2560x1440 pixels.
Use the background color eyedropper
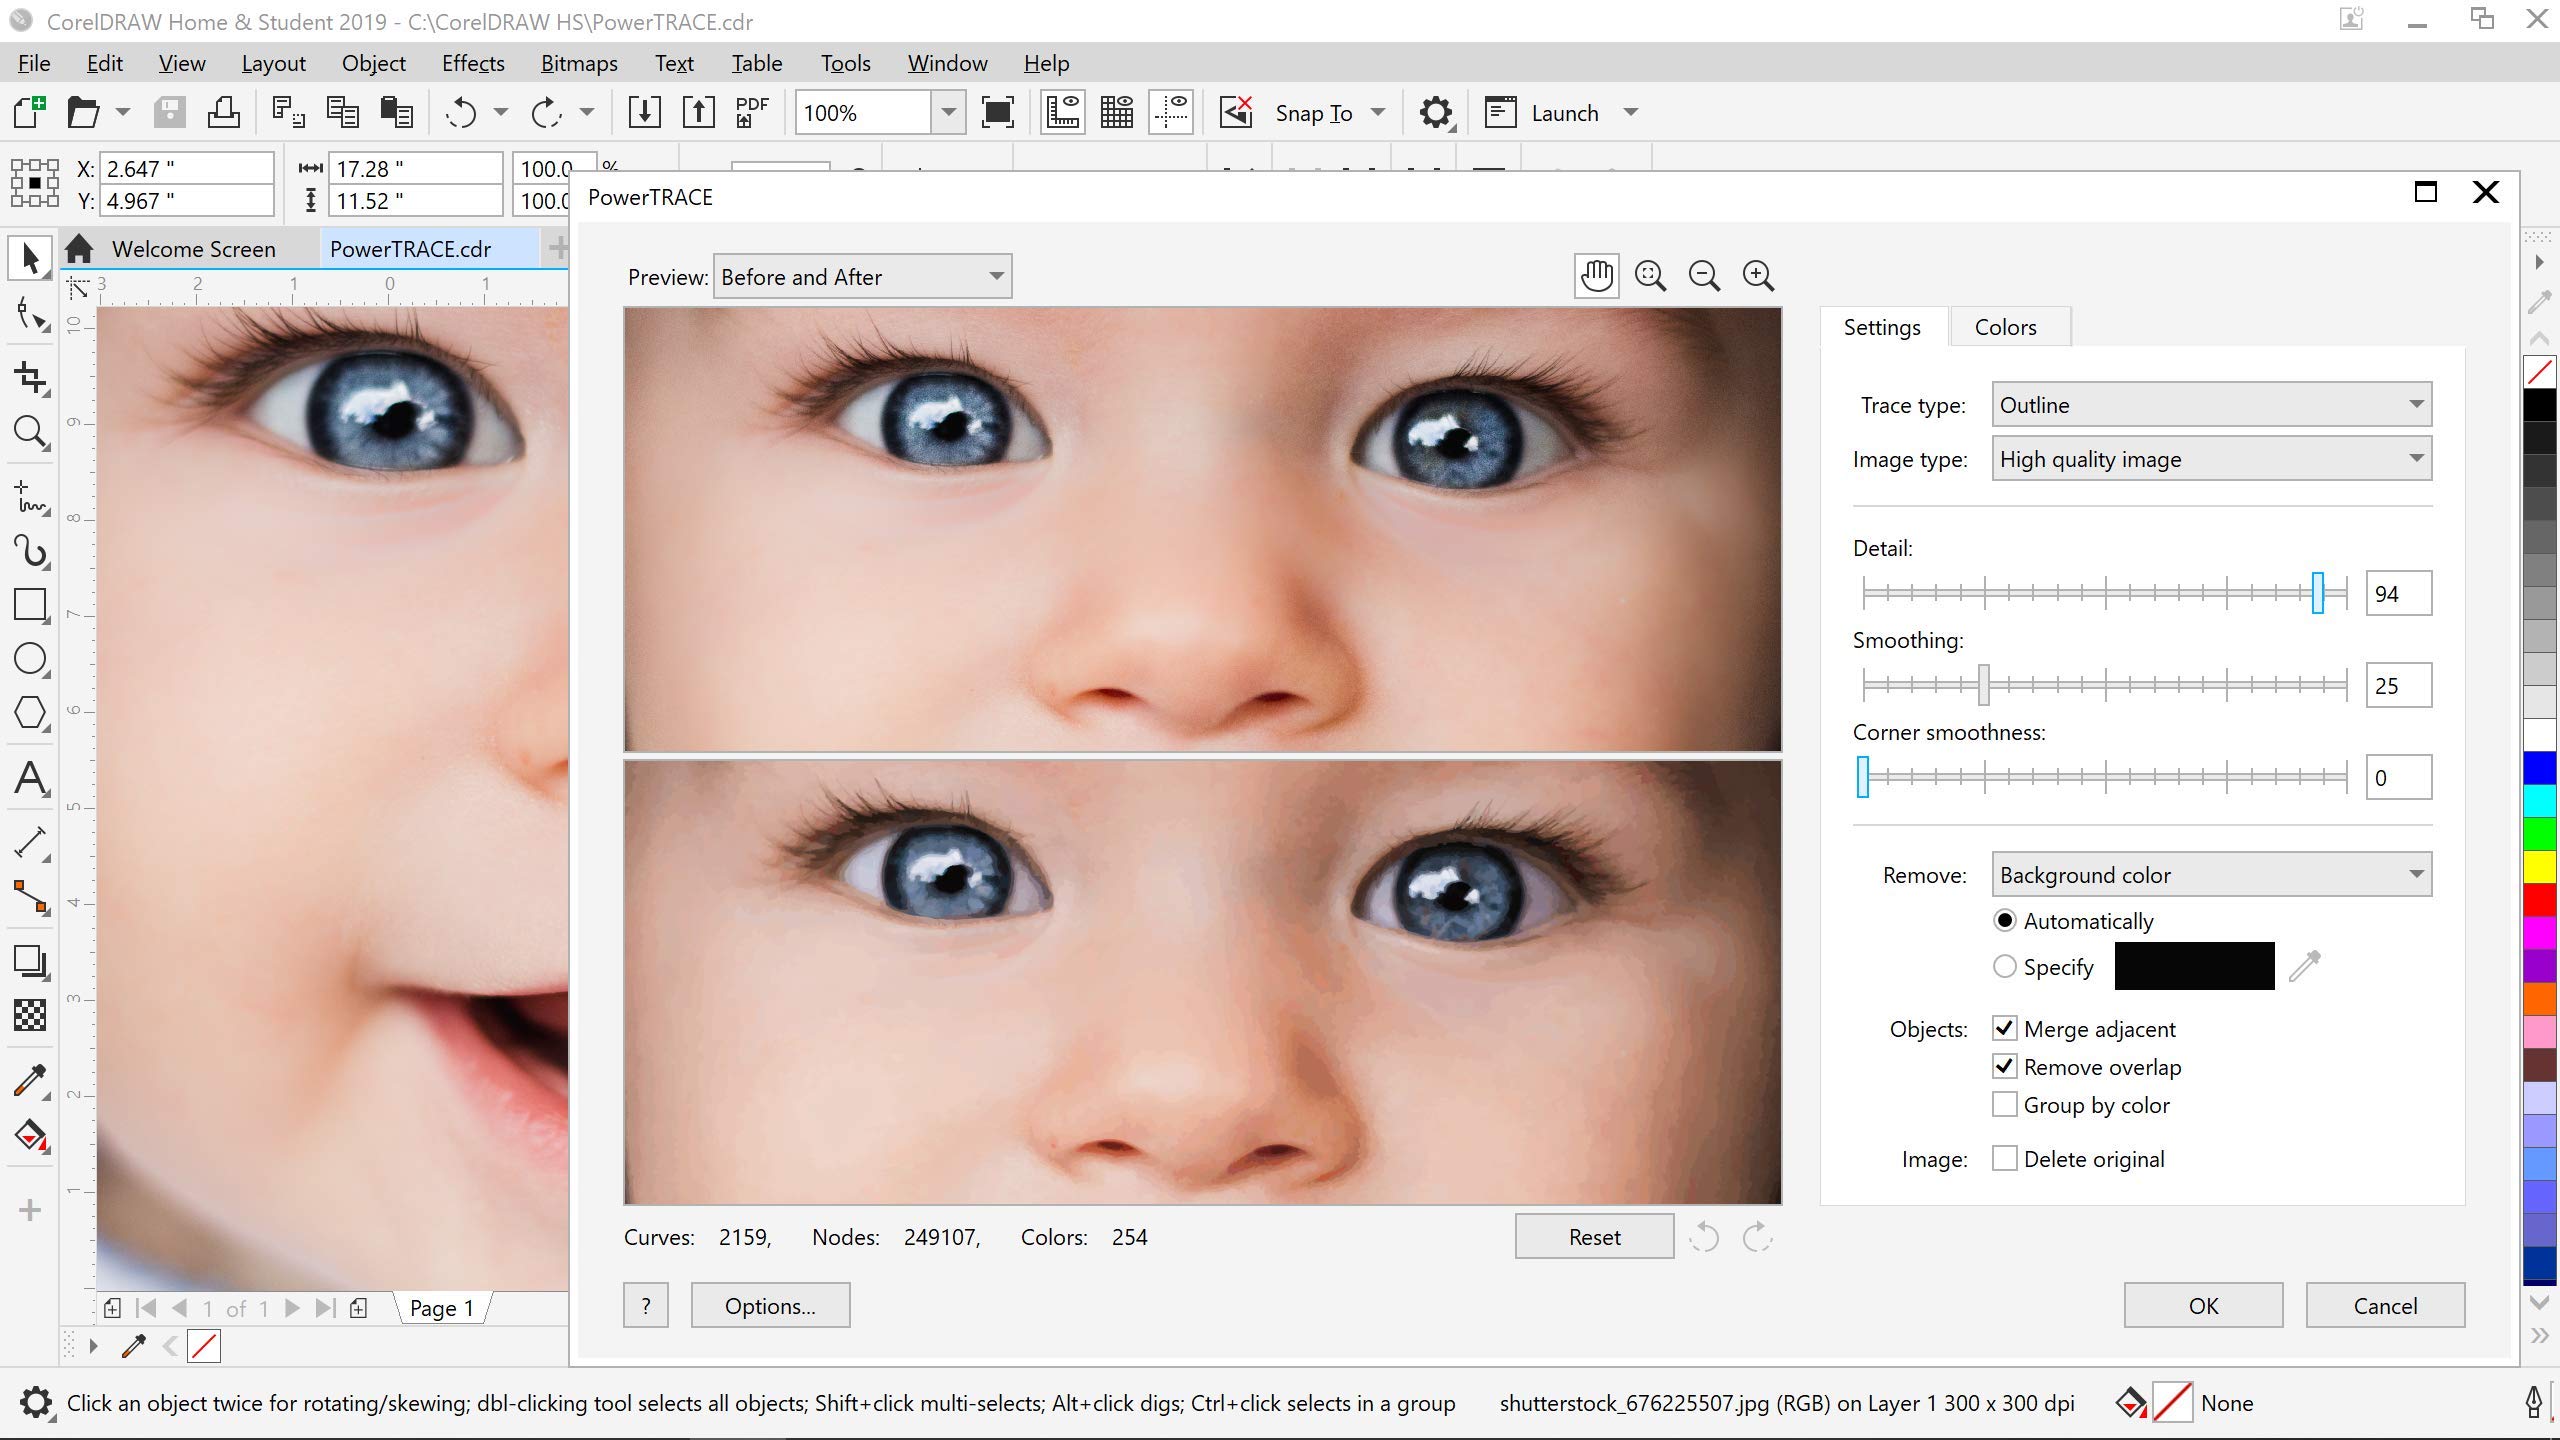(x=2304, y=966)
